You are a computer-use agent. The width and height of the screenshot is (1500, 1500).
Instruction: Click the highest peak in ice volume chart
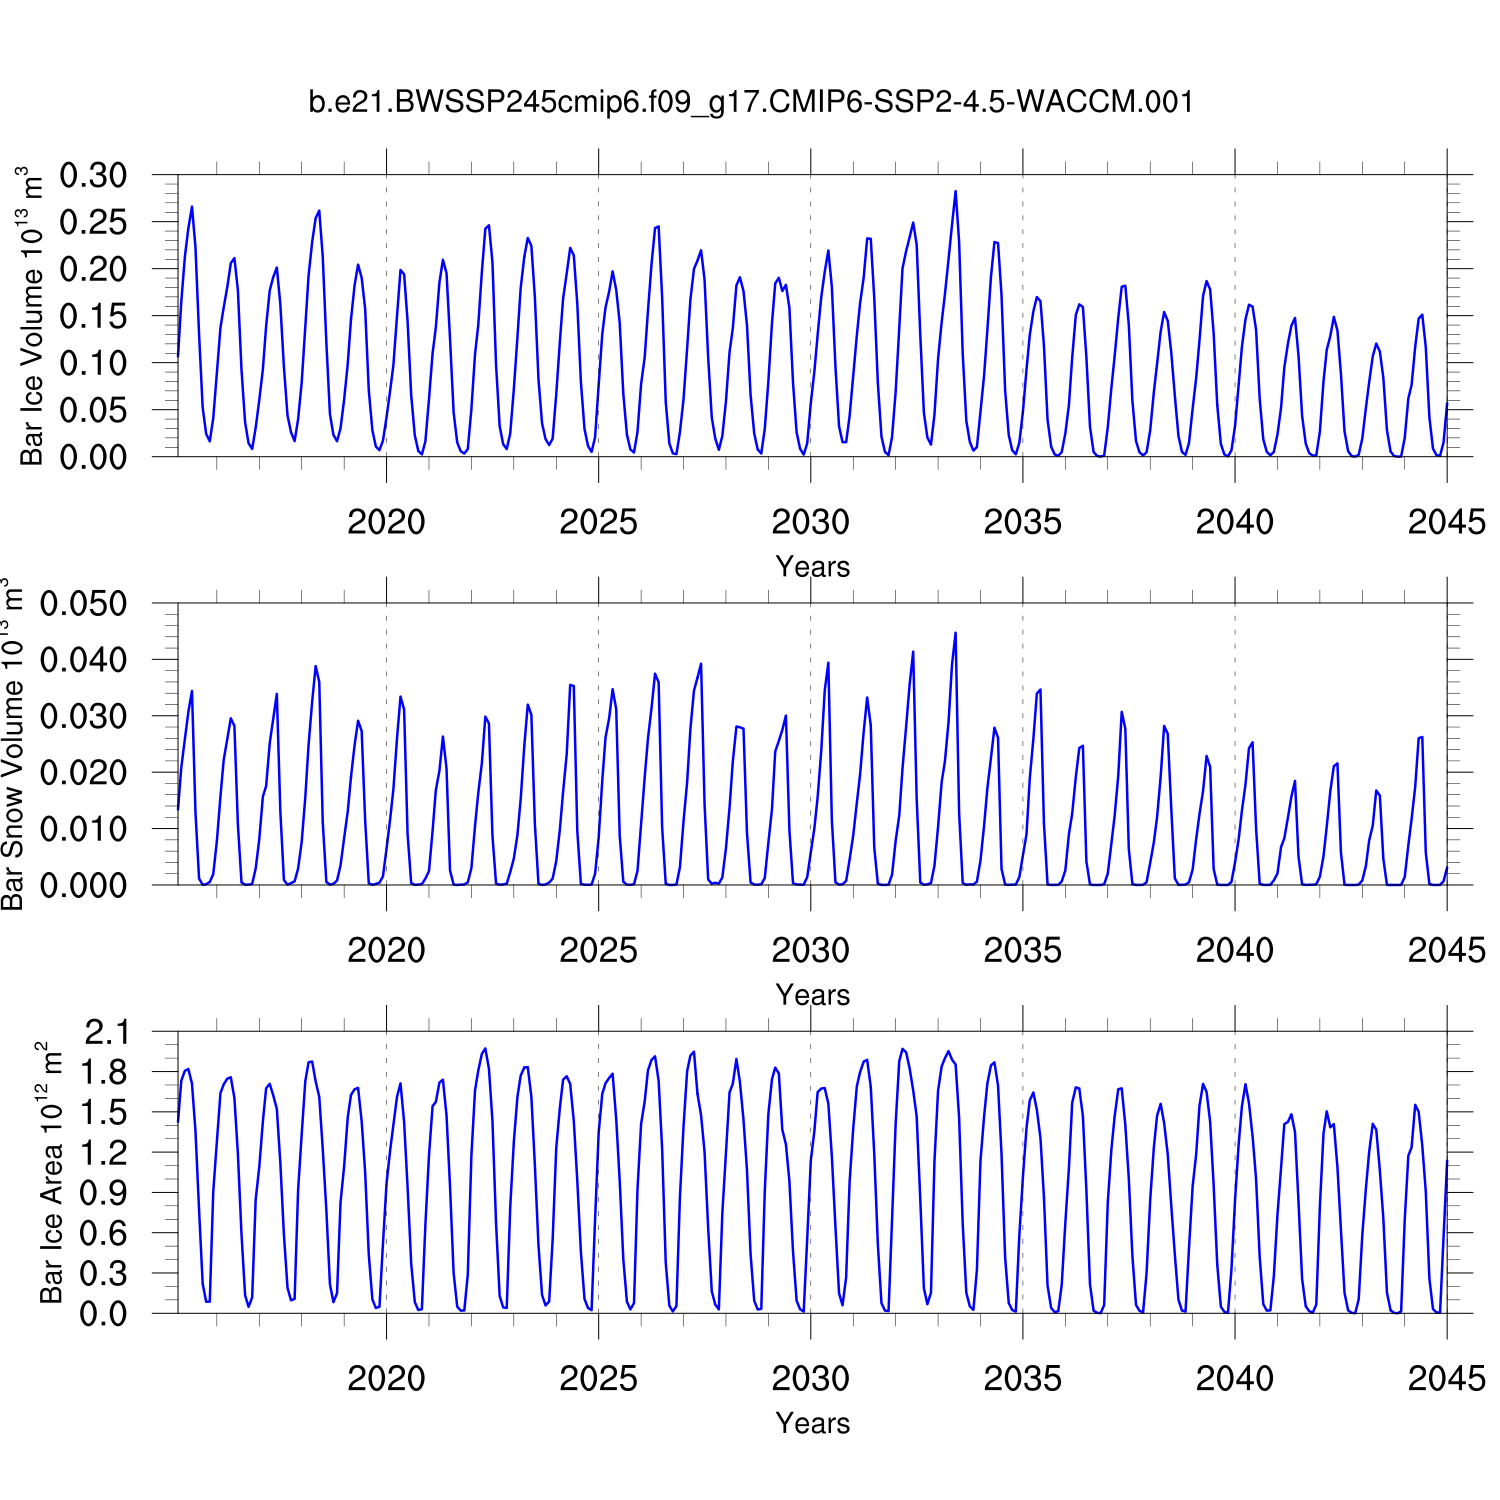pyautogui.click(x=955, y=192)
